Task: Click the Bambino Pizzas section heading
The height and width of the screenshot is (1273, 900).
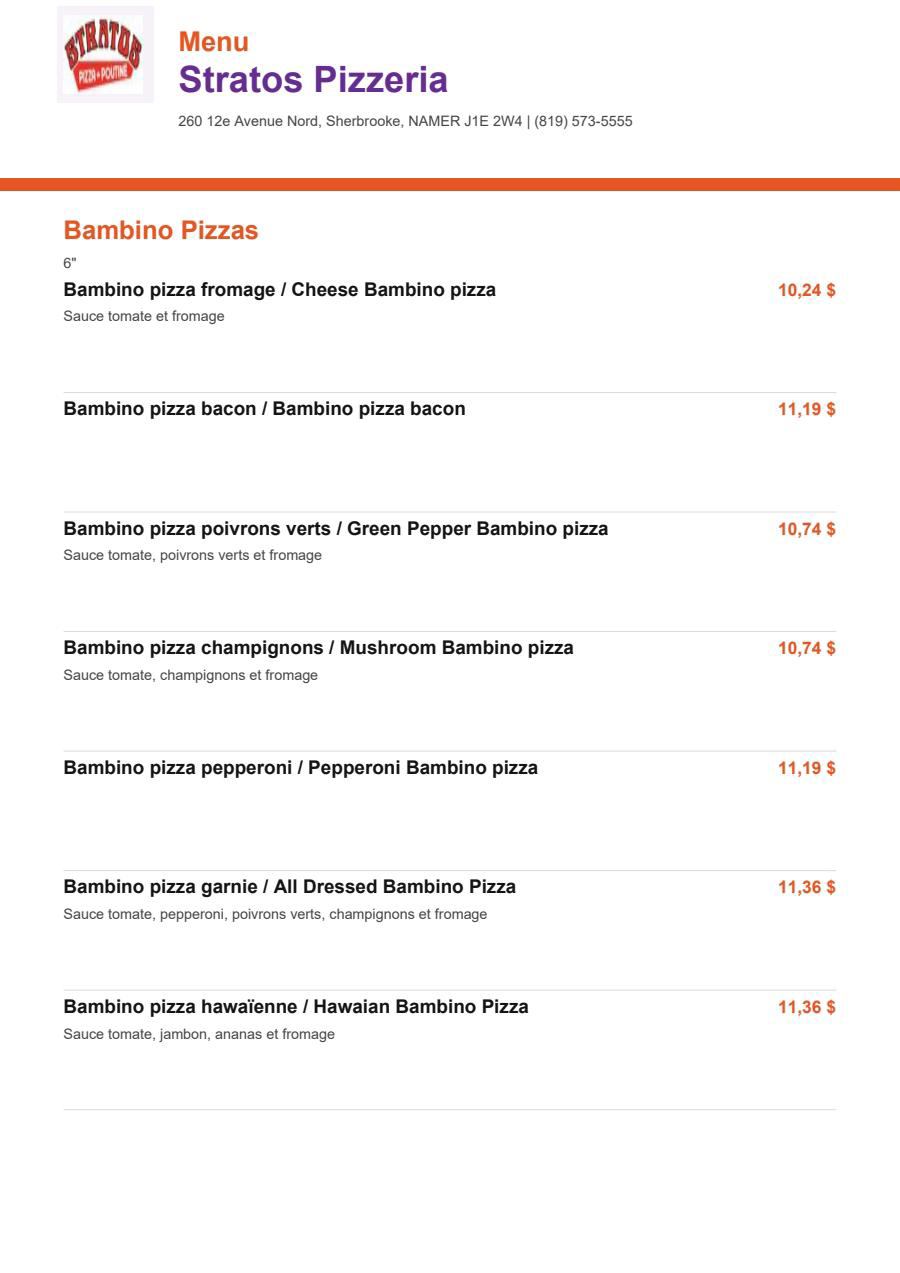Action: pos(161,230)
